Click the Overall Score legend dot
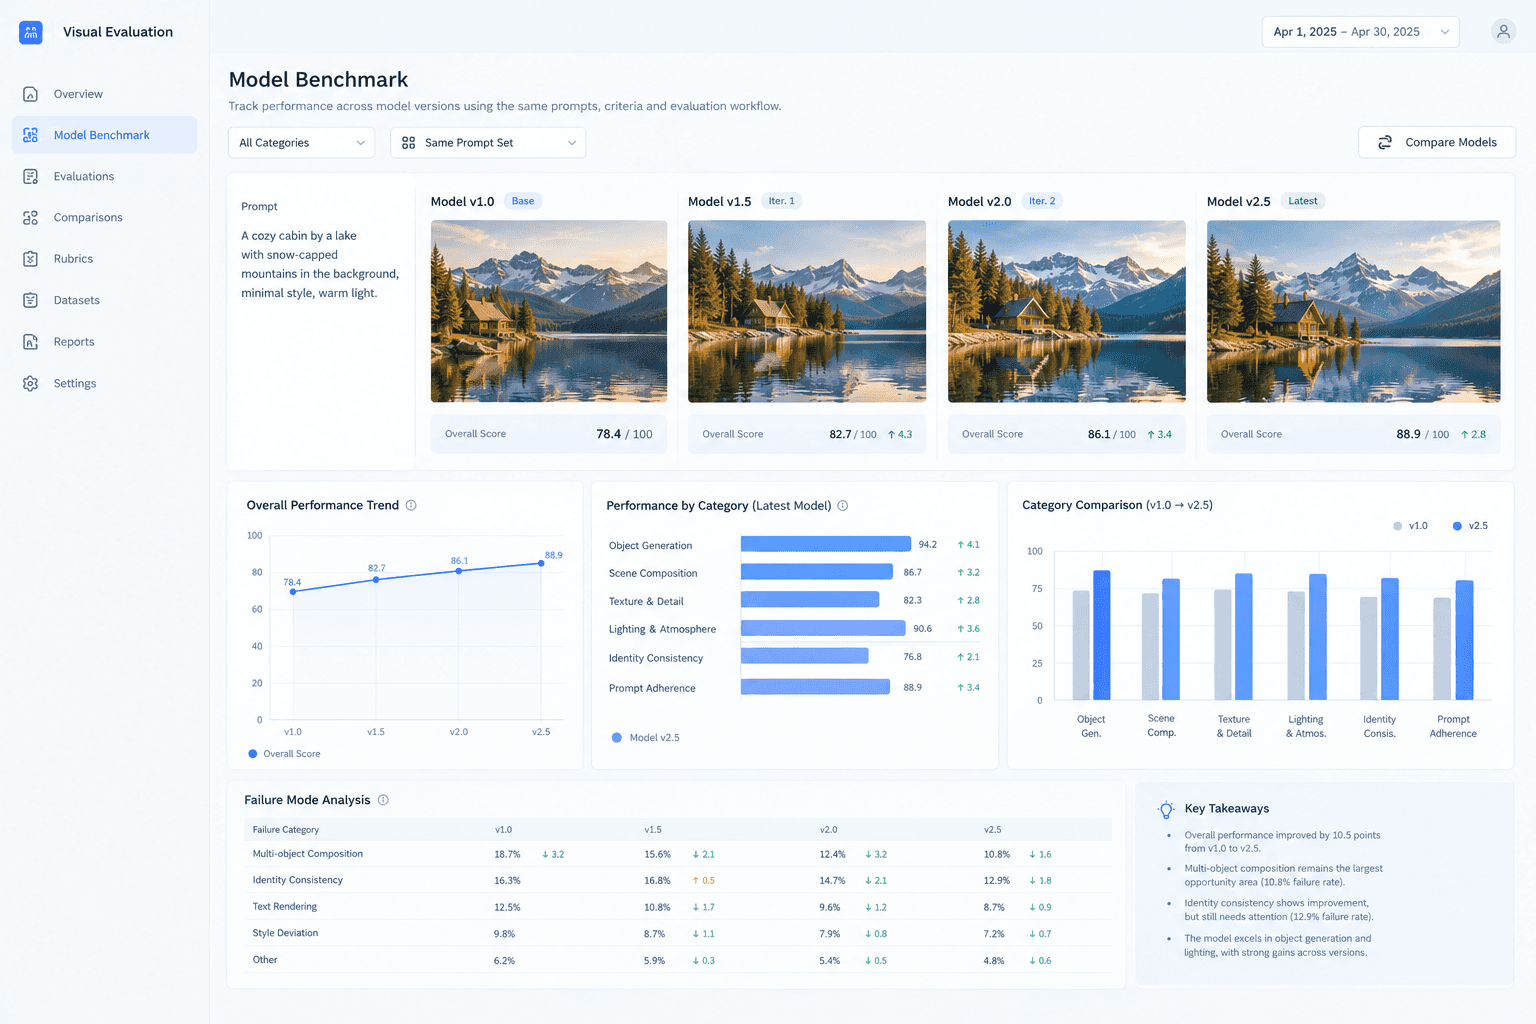The width and height of the screenshot is (1536, 1024). 253,754
